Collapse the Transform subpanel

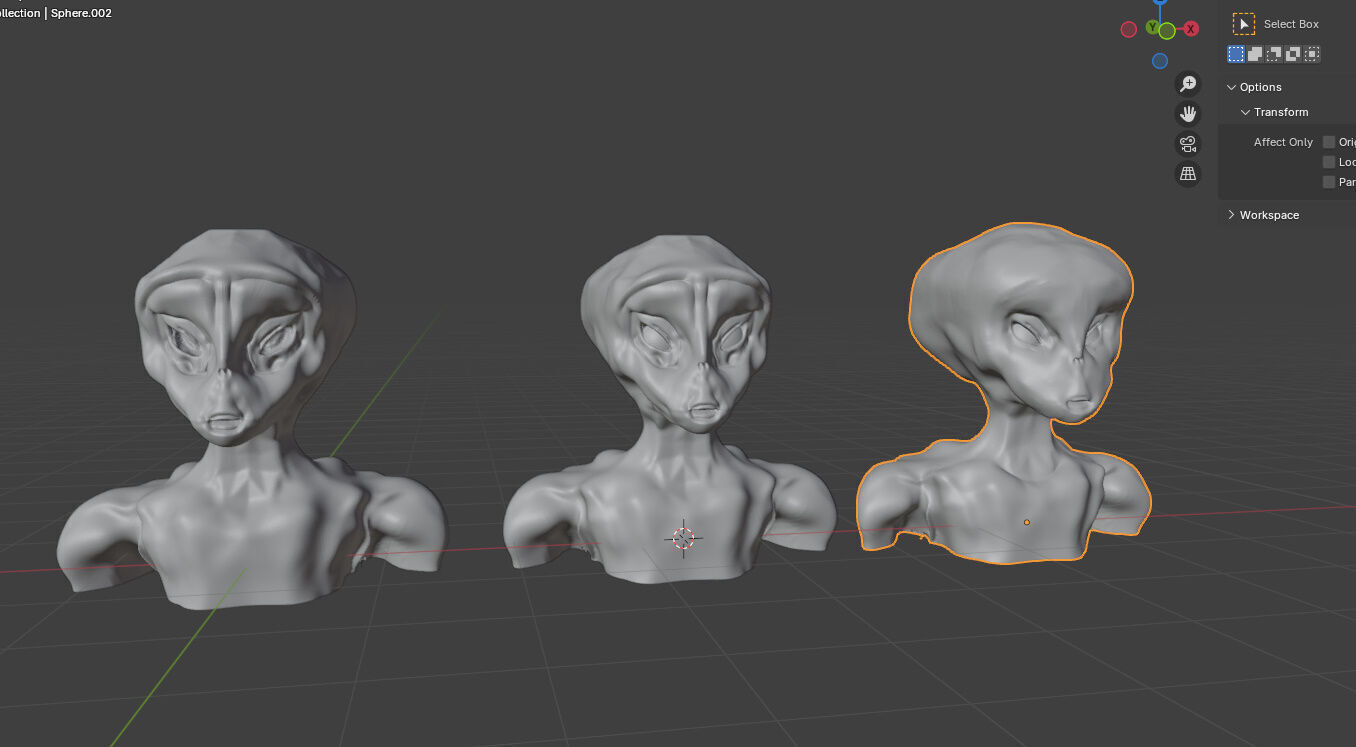[1245, 112]
